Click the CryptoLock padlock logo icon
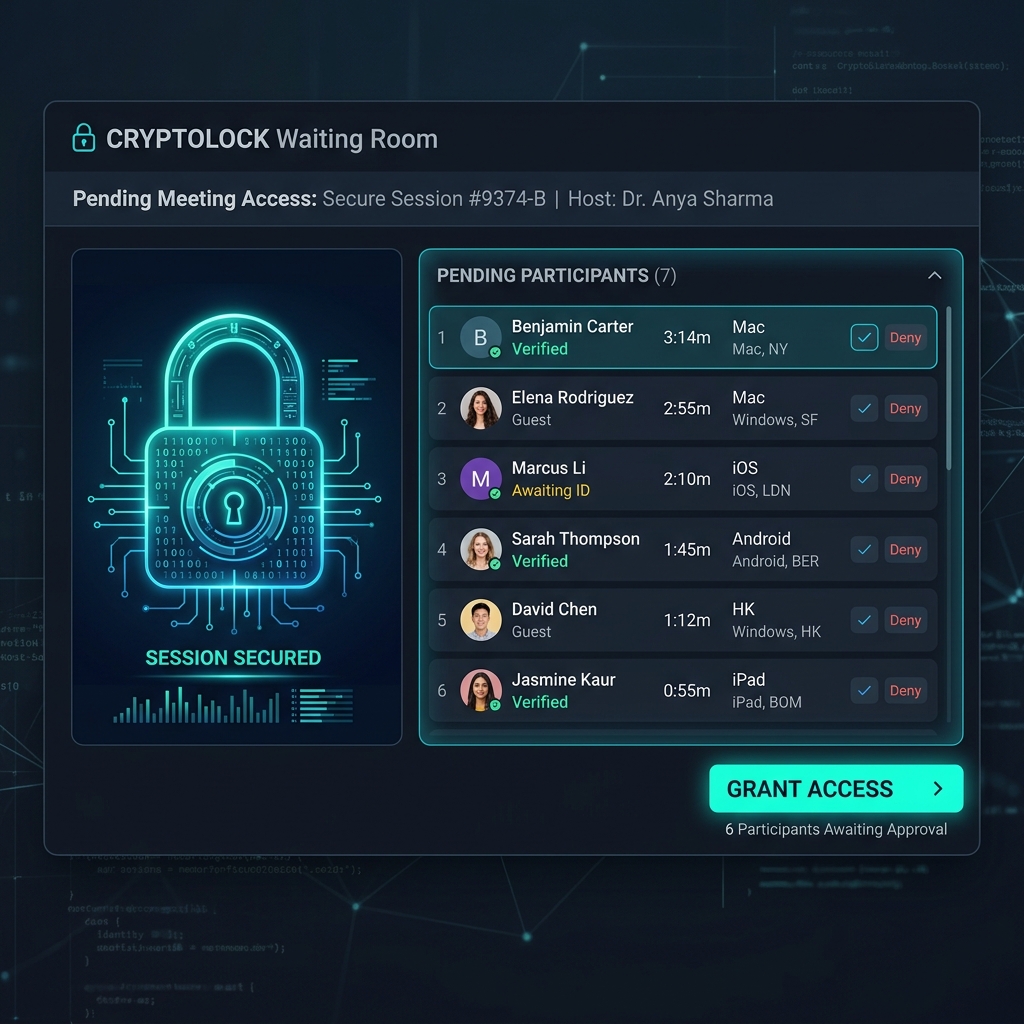 (x=84, y=138)
